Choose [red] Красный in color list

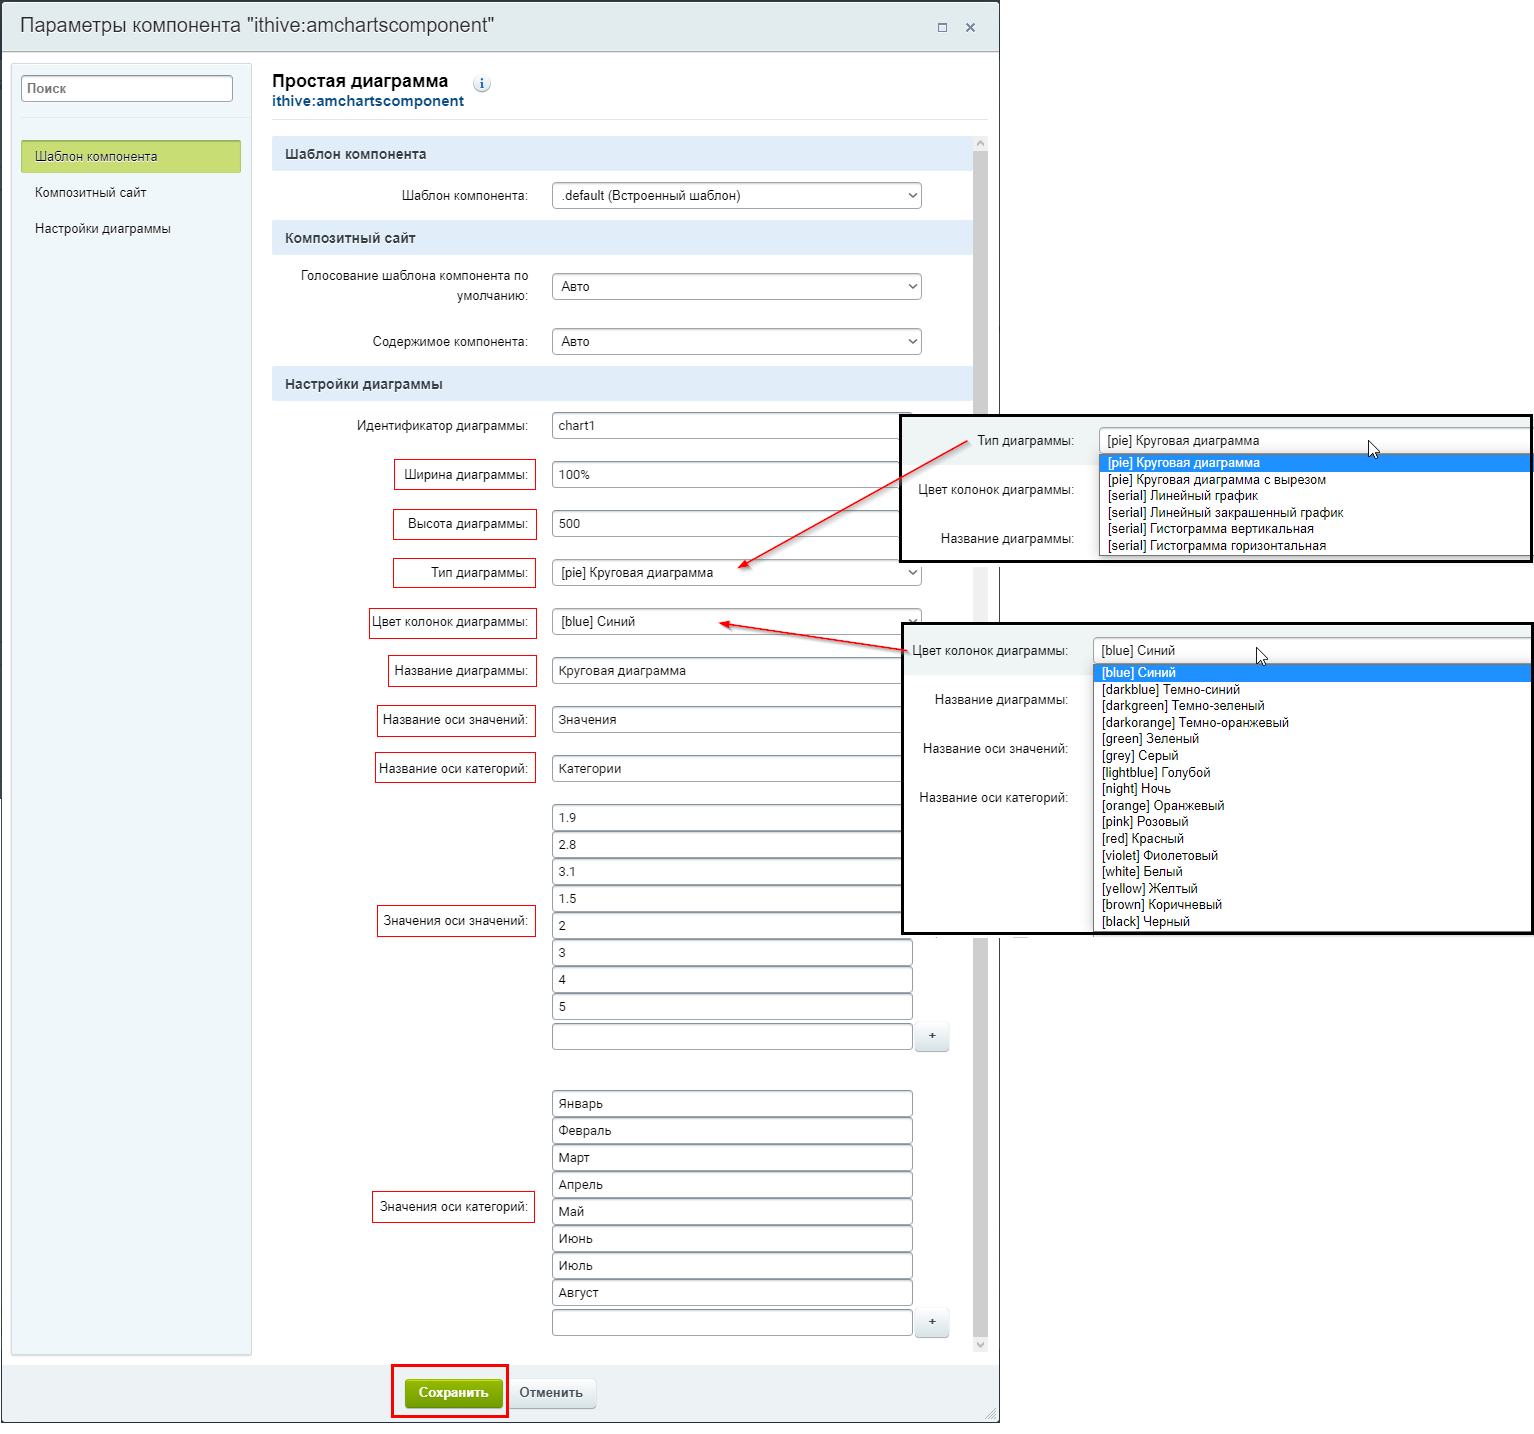[x=1143, y=839]
